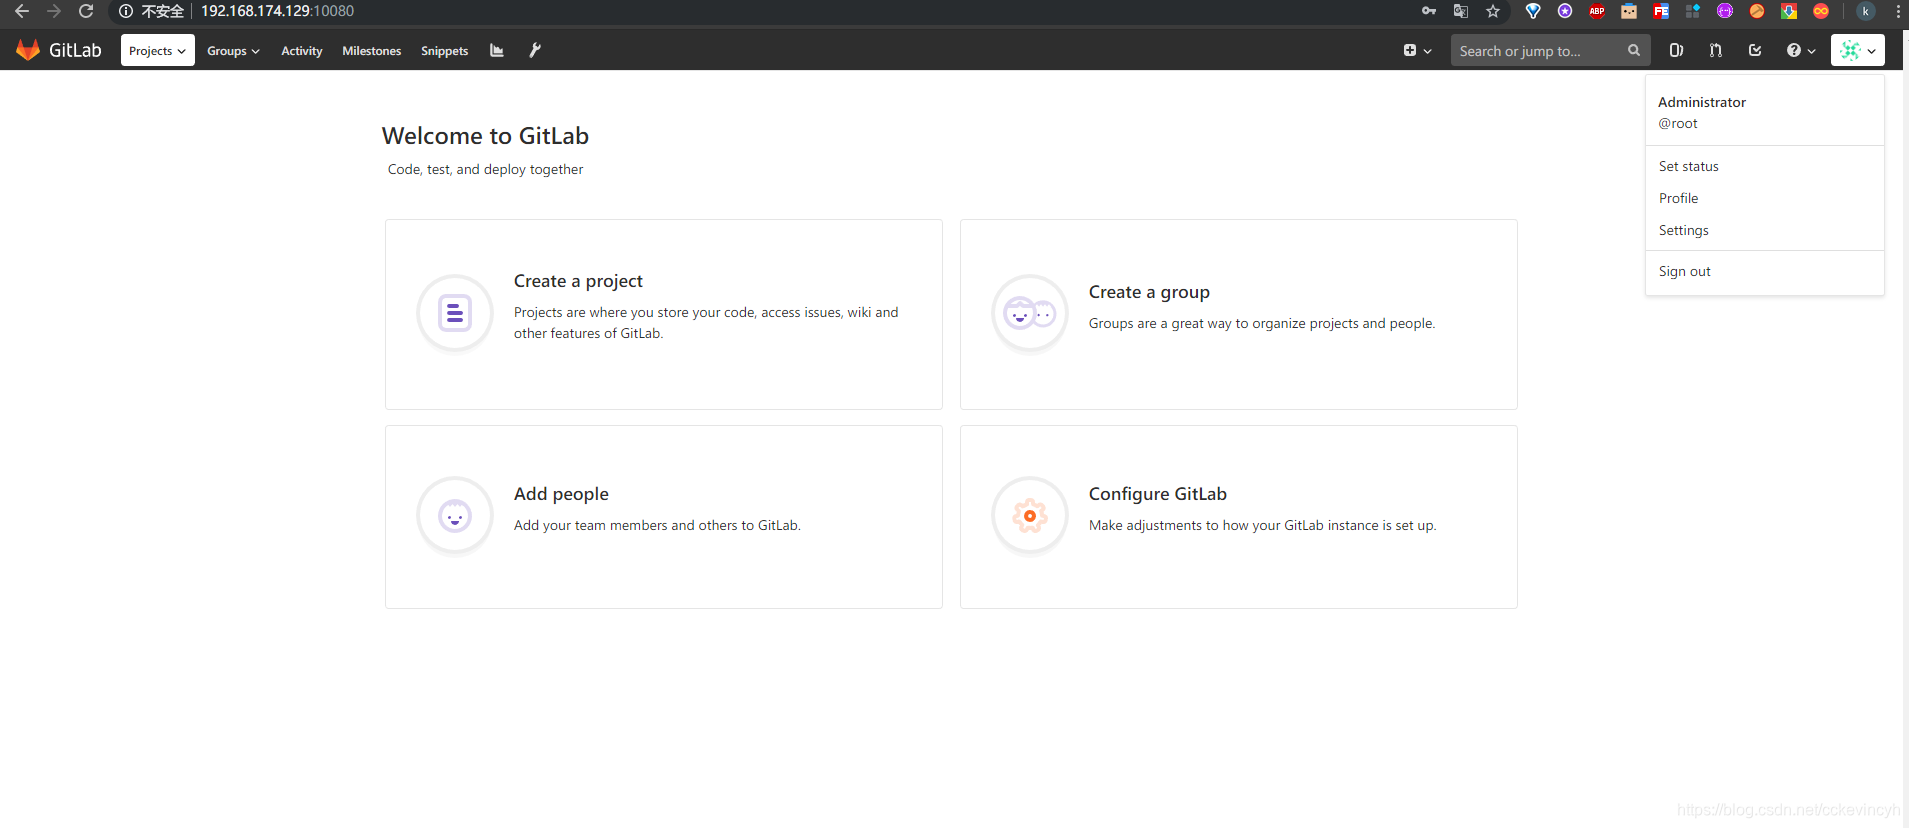The height and width of the screenshot is (828, 1909).
Task: Click the Configure GitLab gear icon
Action: point(1030,515)
